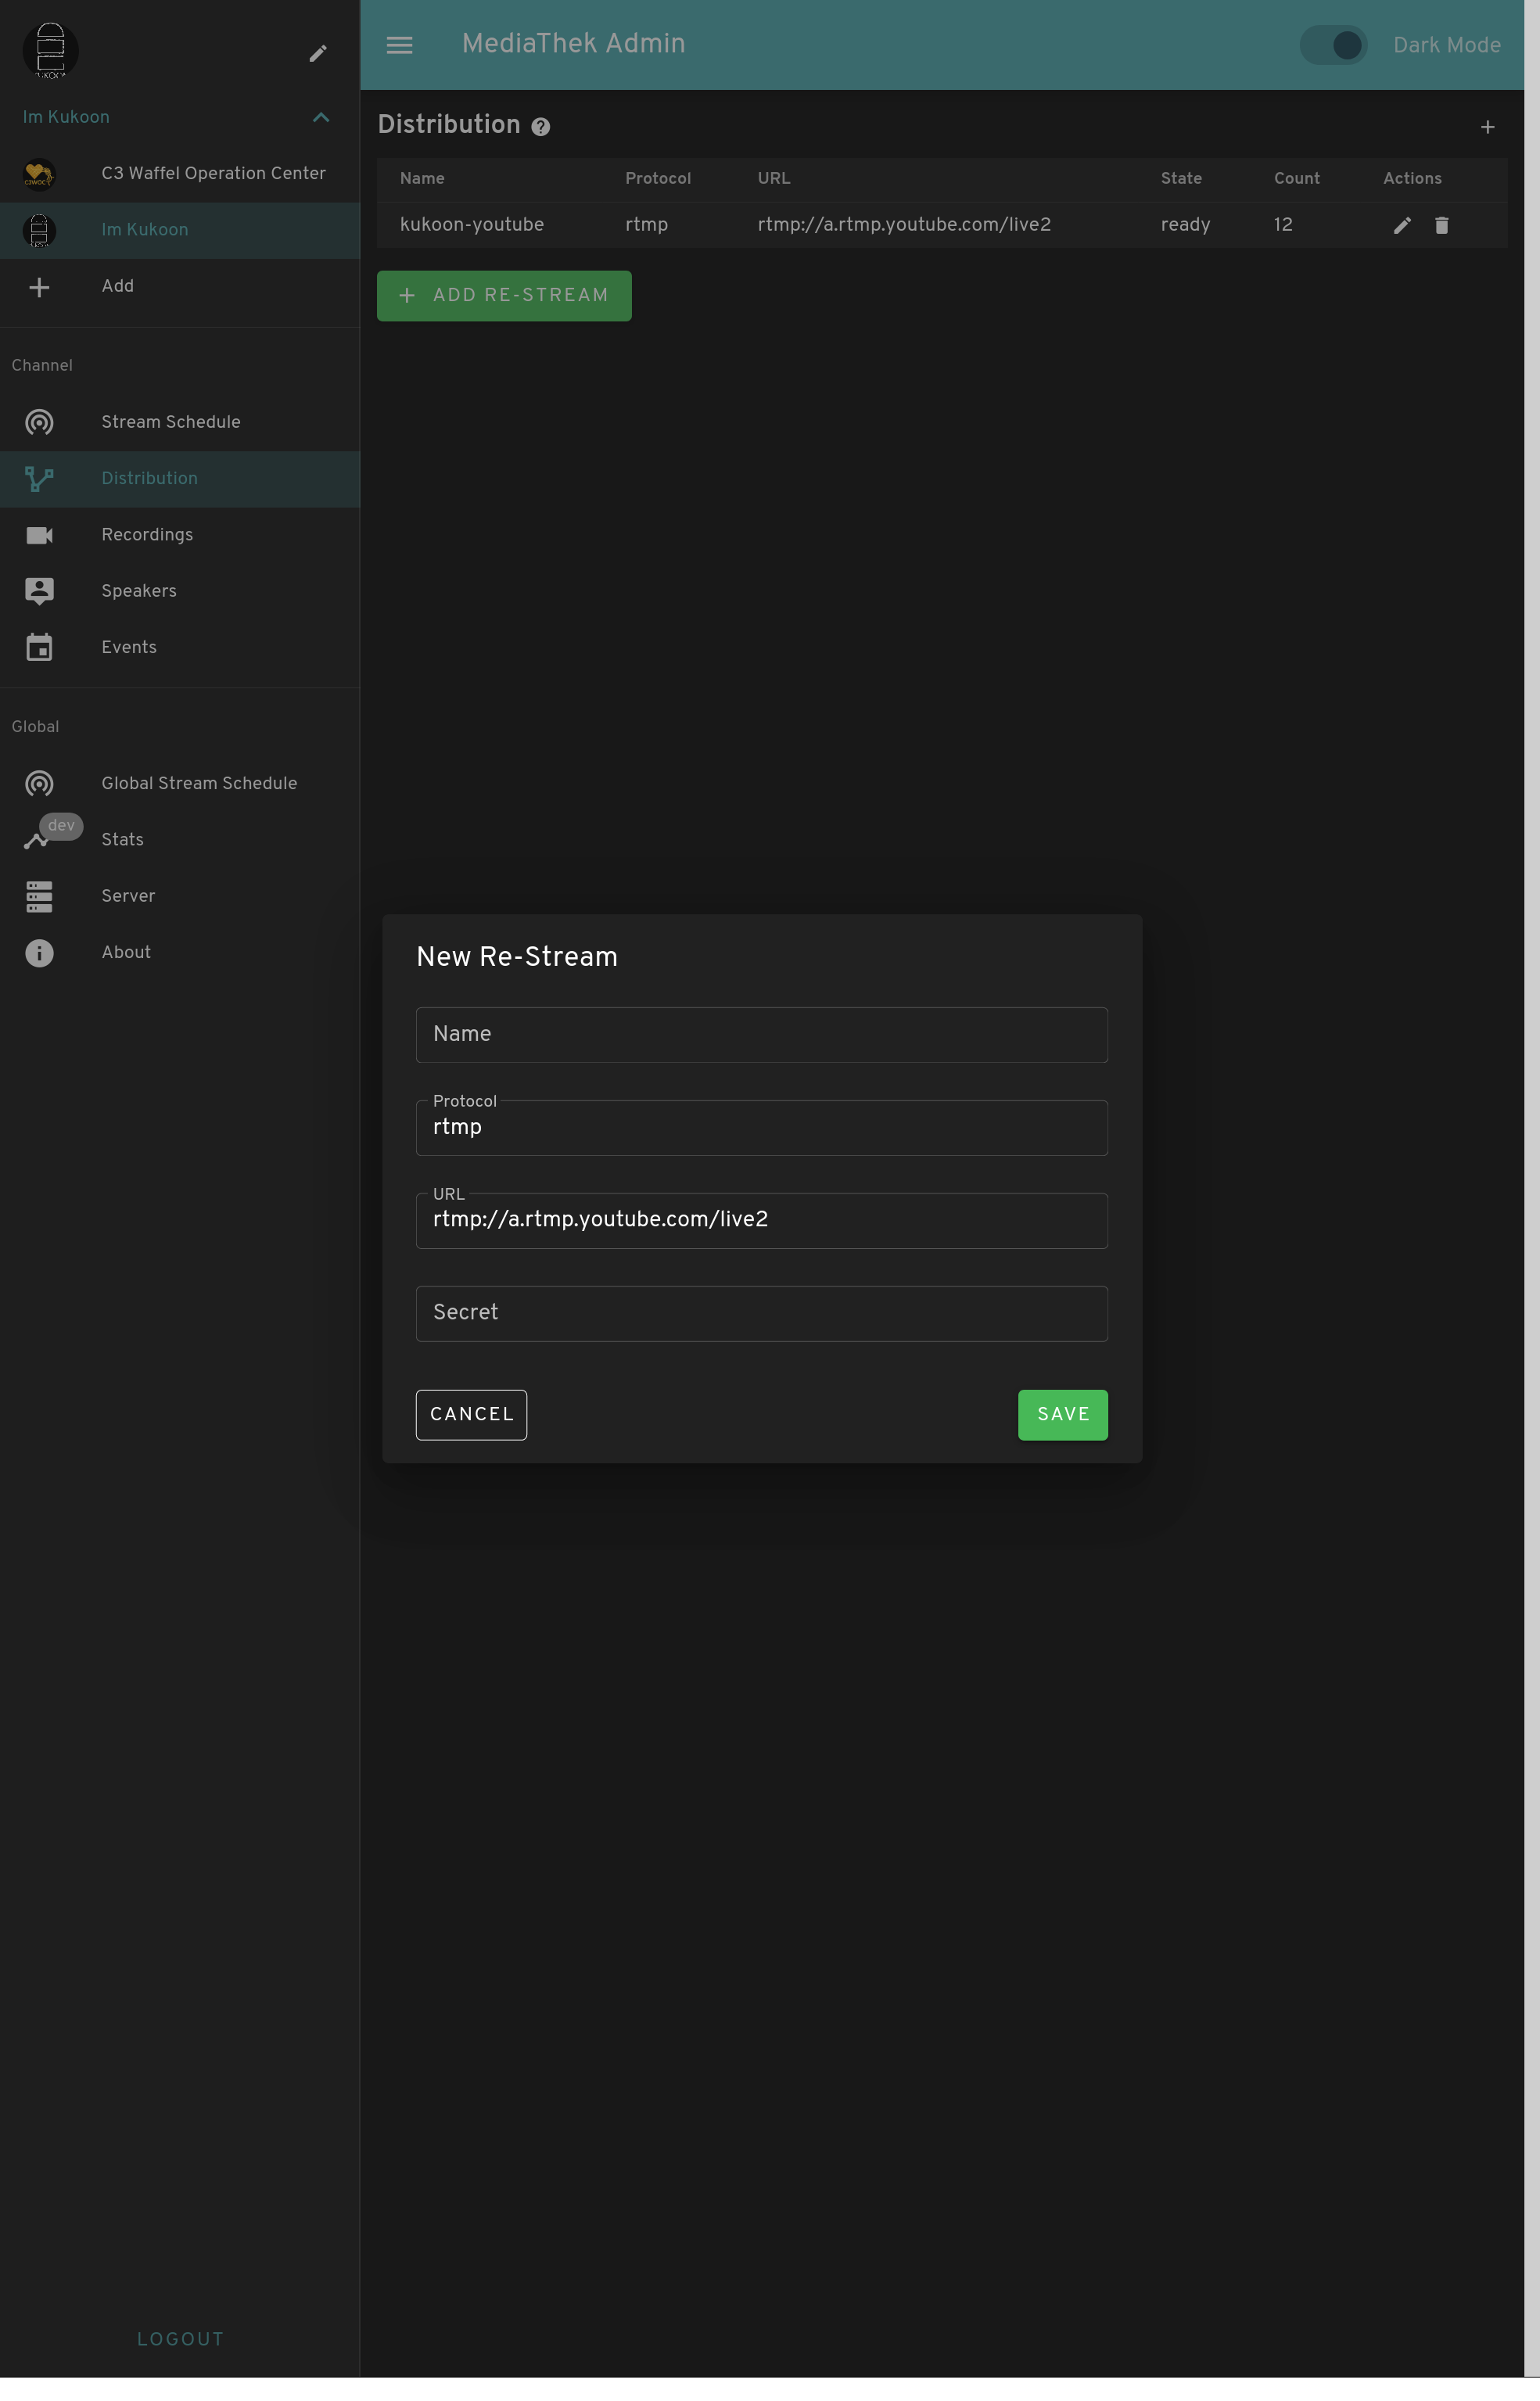1540x2401 pixels.
Task: Click the edit pencil icon for kukoon-youtube
Action: pos(1400,224)
